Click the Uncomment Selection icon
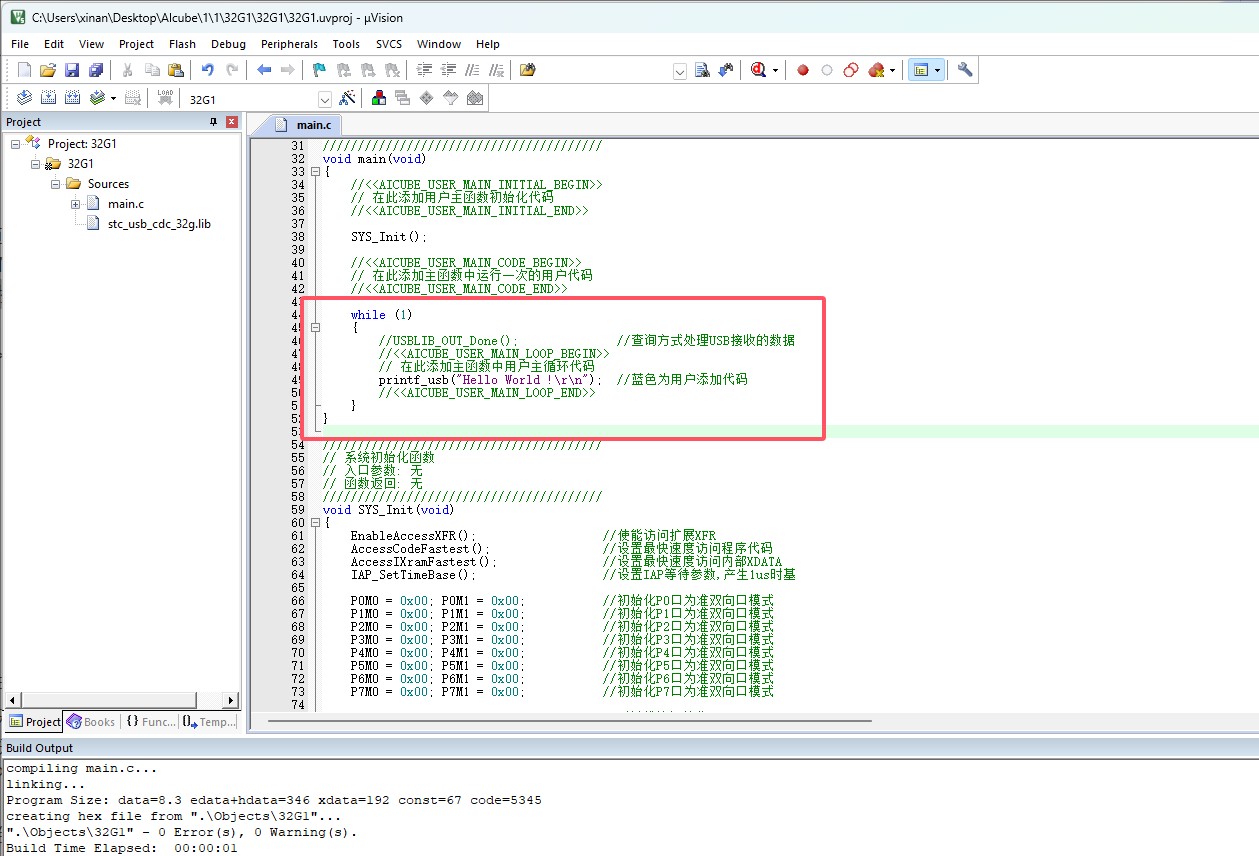1259x856 pixels. (x=496, y=70)
